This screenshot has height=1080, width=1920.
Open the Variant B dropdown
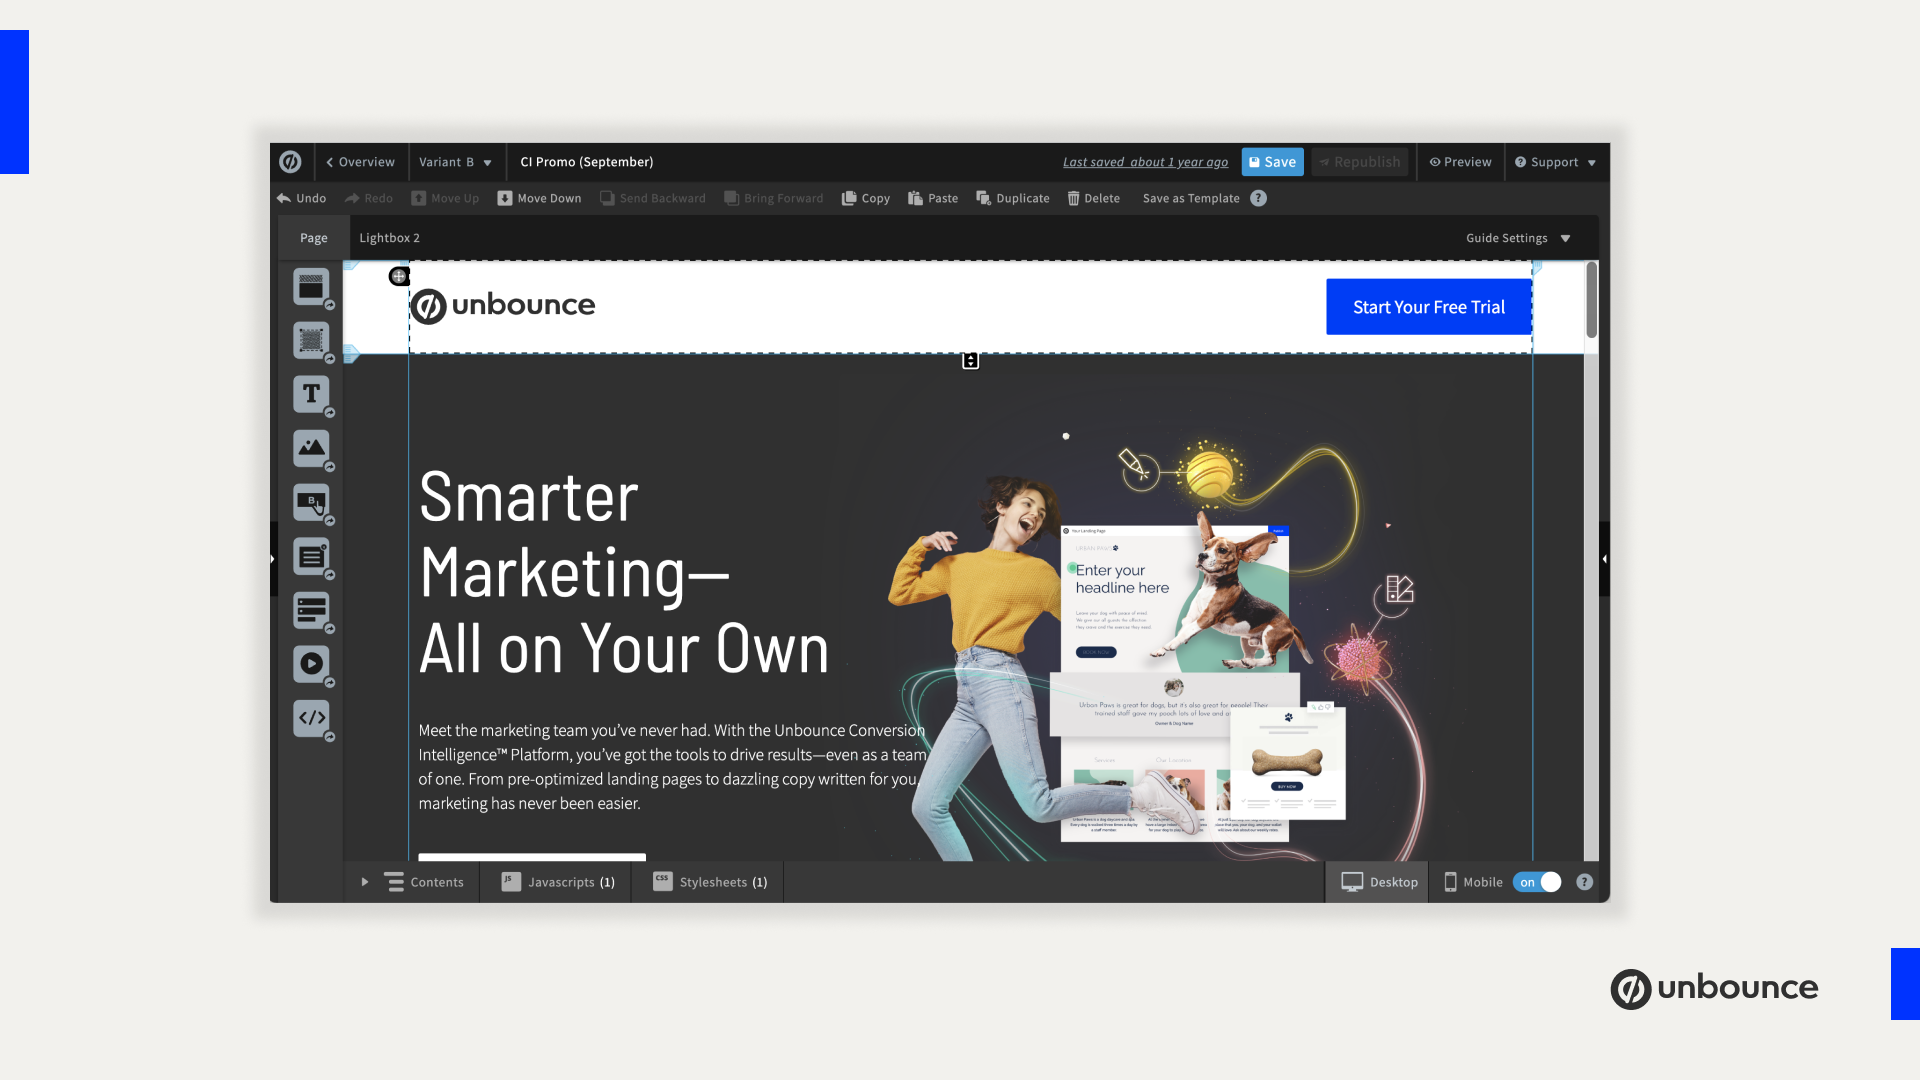pos(455,162)
